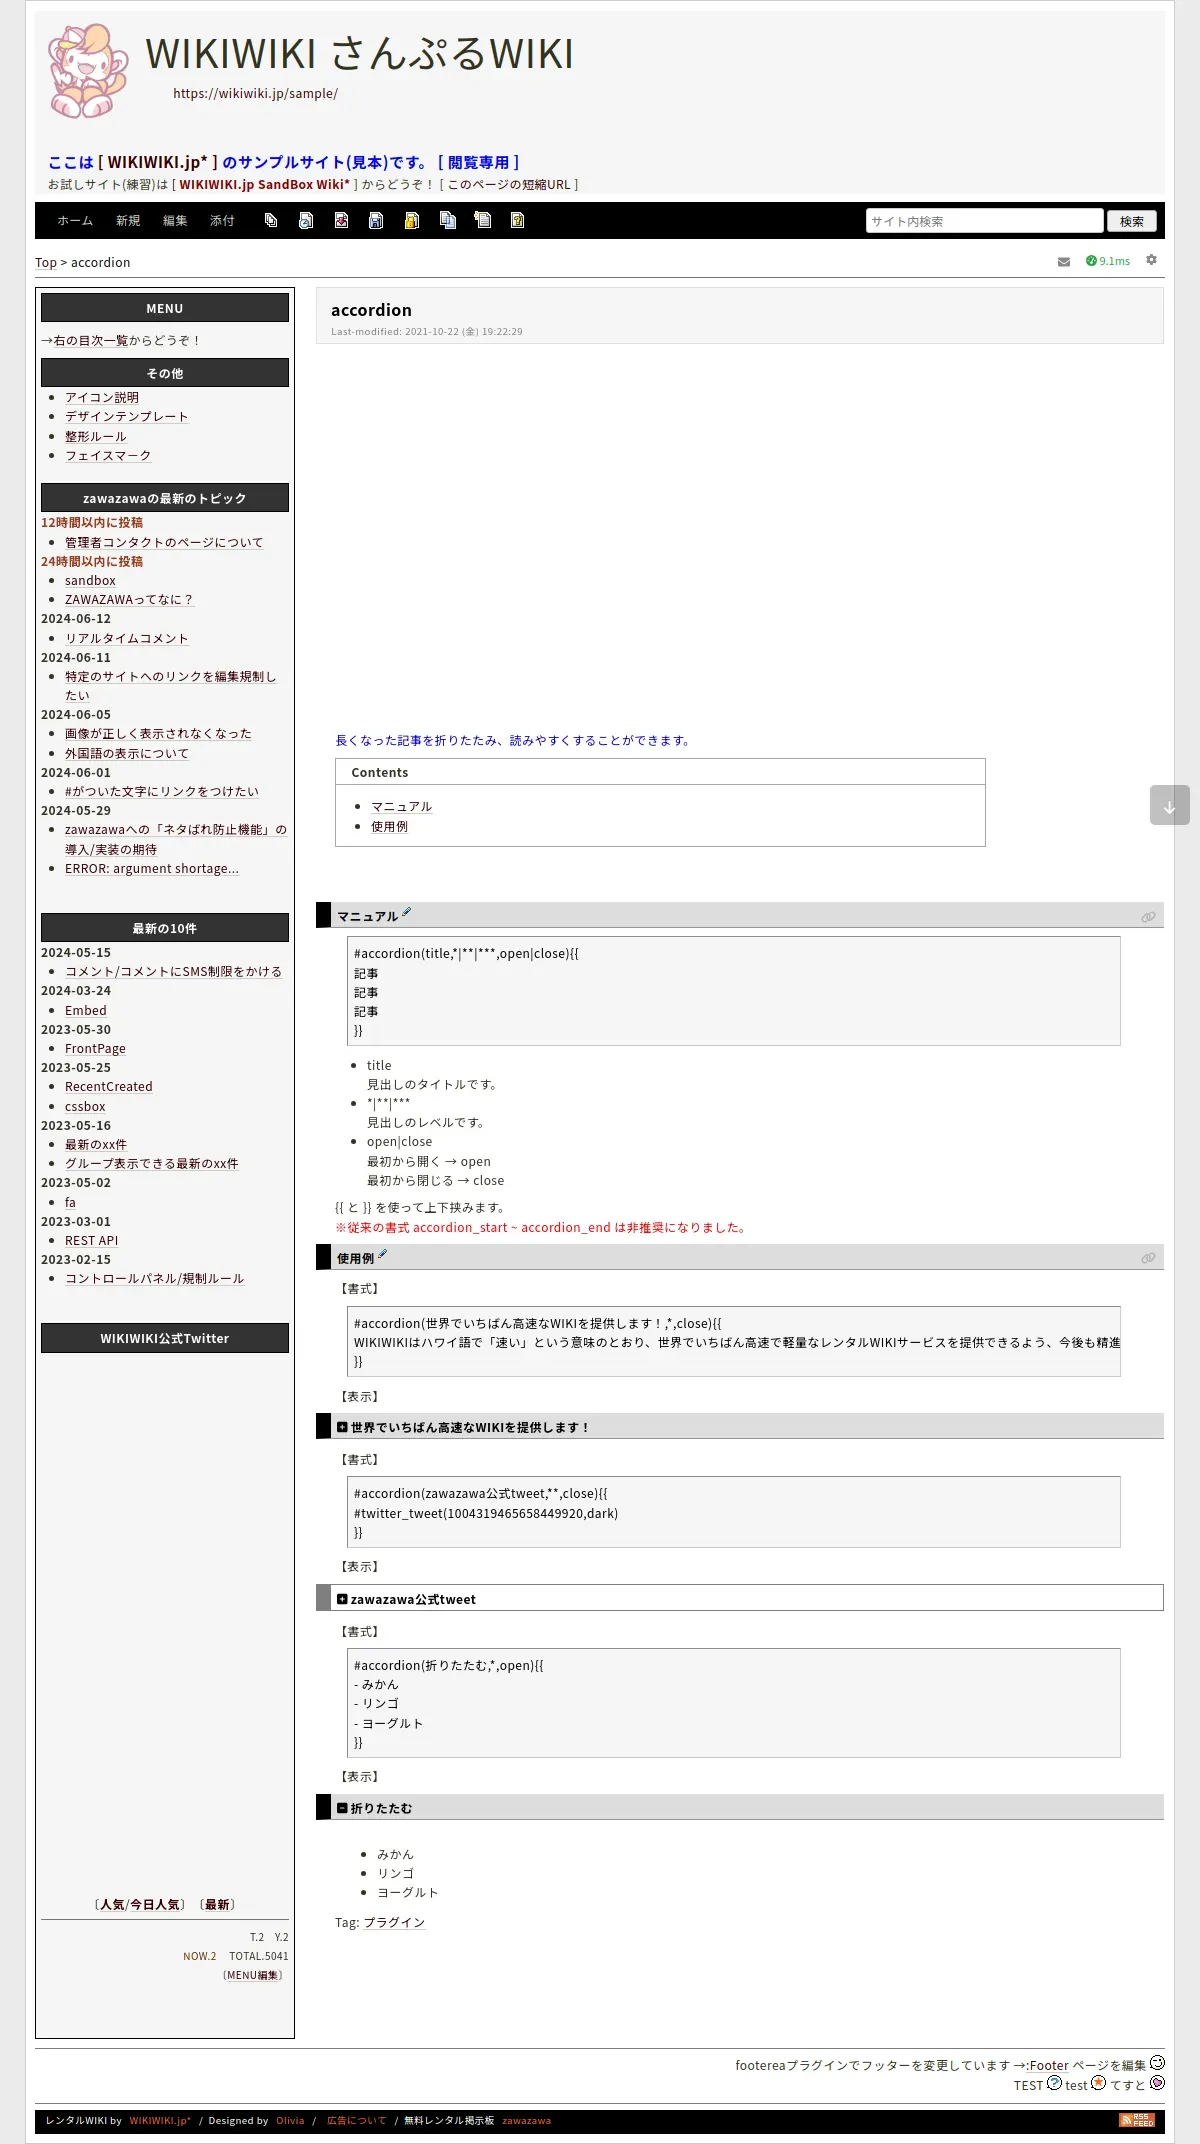Screen dimensions: 1200x2144
Task: Click the 検索 search button
Action: pyautogui.click(x=1132, y=221)
